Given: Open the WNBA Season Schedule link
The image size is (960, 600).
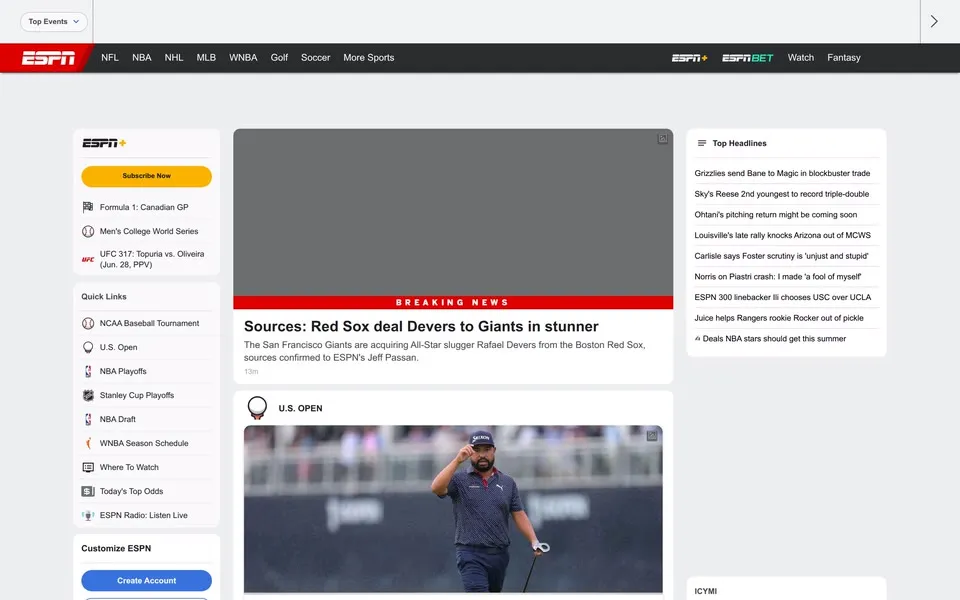Looking at the screenshot, I should (x=144, y=443).
